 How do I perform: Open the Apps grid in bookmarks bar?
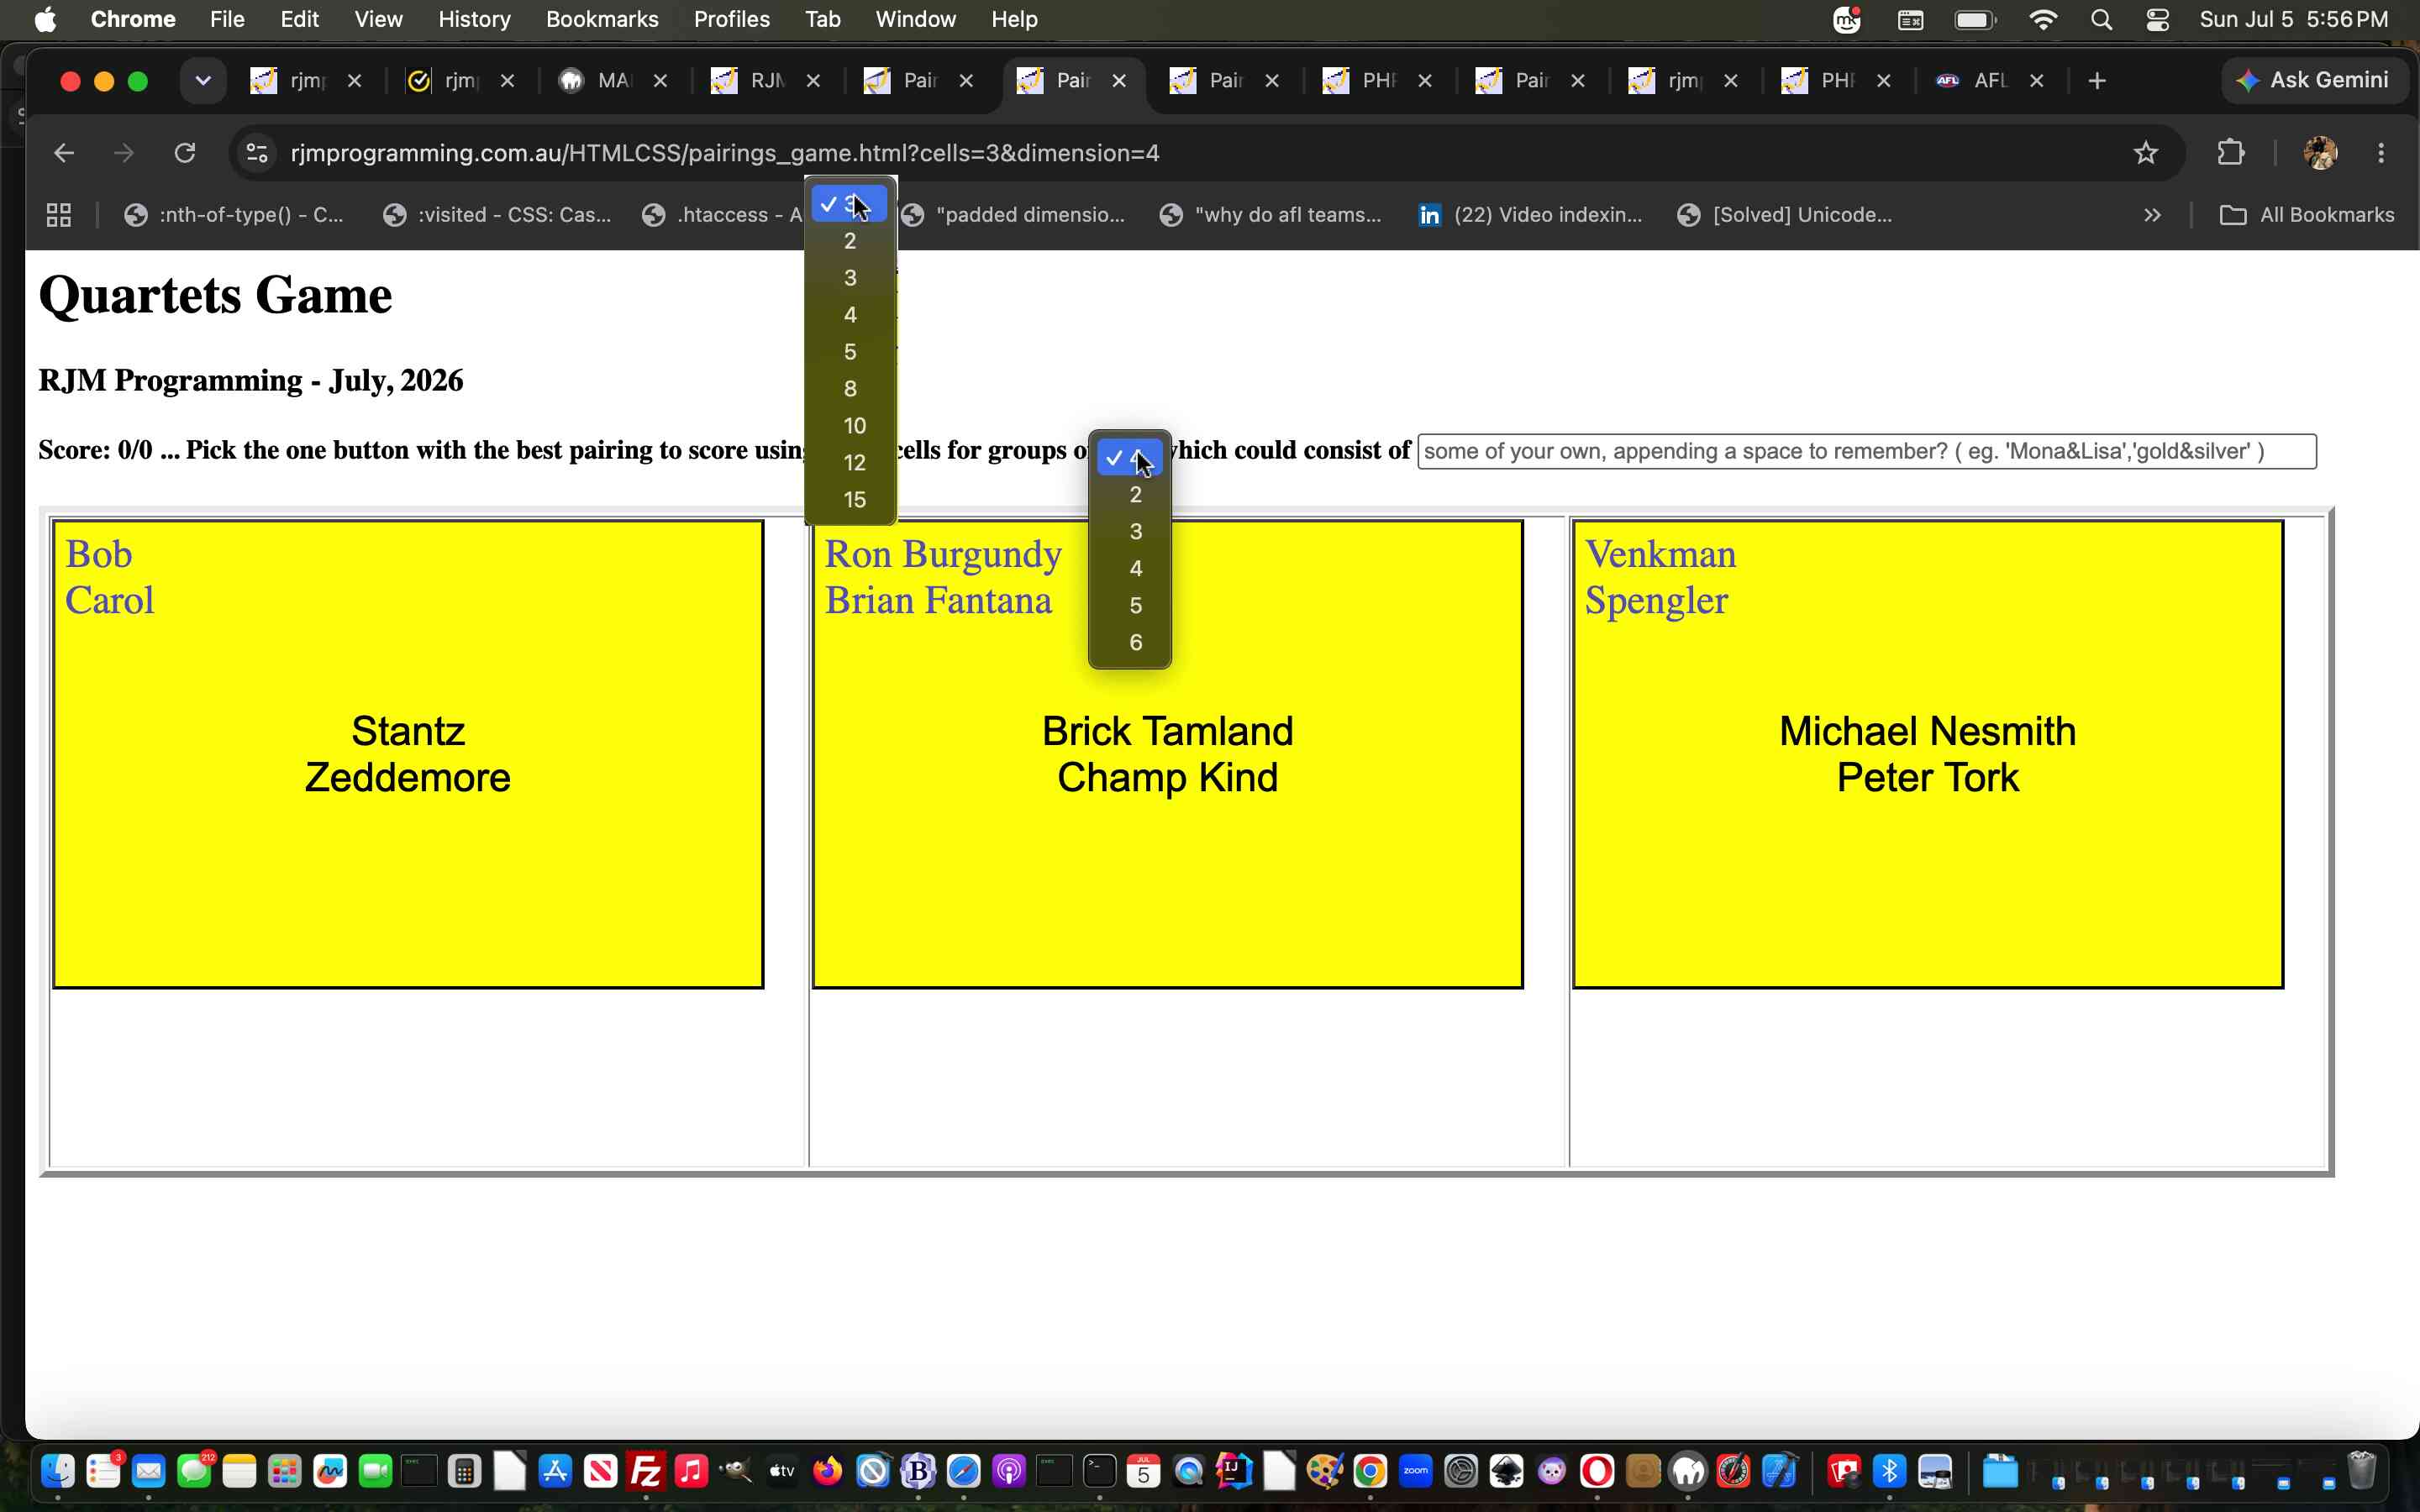(59, 215)
